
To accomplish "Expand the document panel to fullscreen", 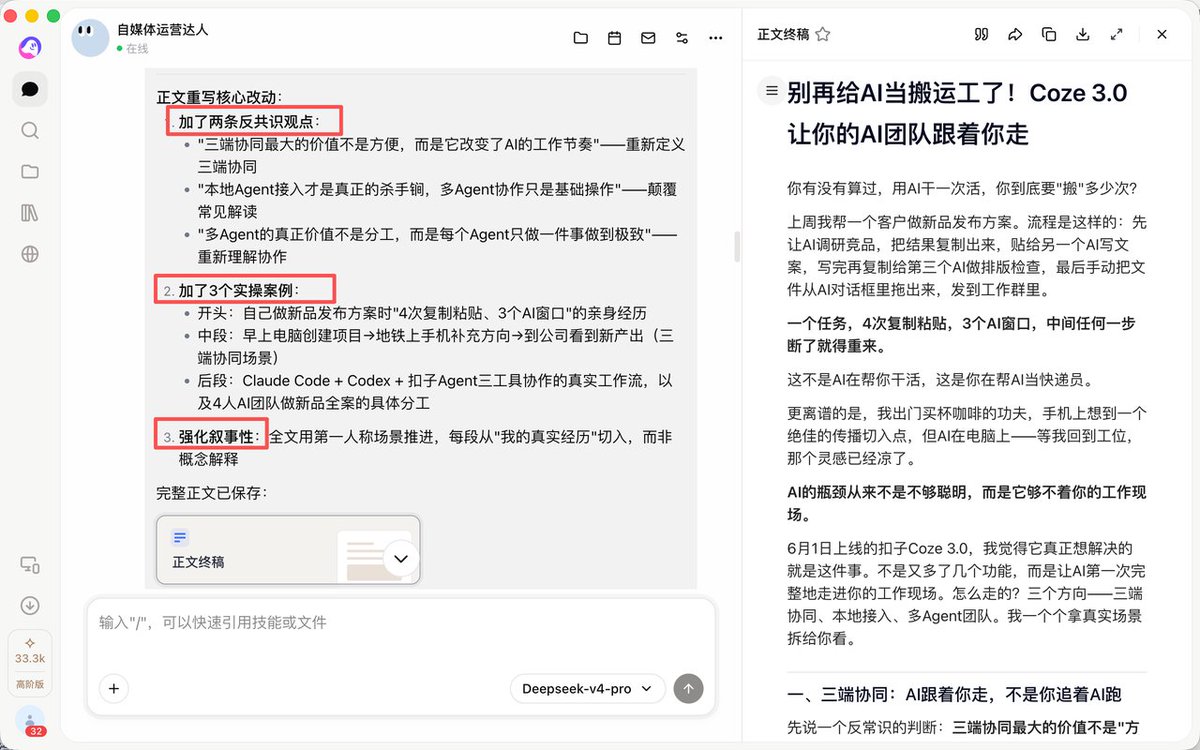I will tap(1116, 34).
